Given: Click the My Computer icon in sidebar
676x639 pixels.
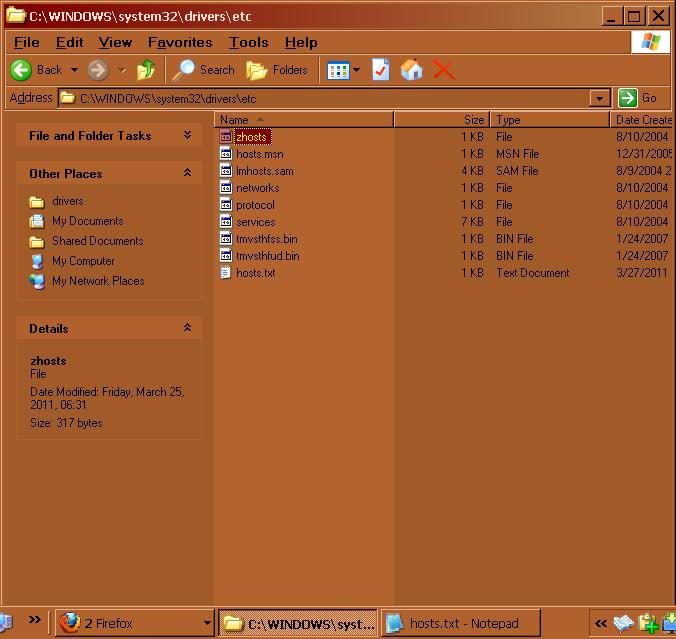Looking at the screenshot, I should (38, 261).
